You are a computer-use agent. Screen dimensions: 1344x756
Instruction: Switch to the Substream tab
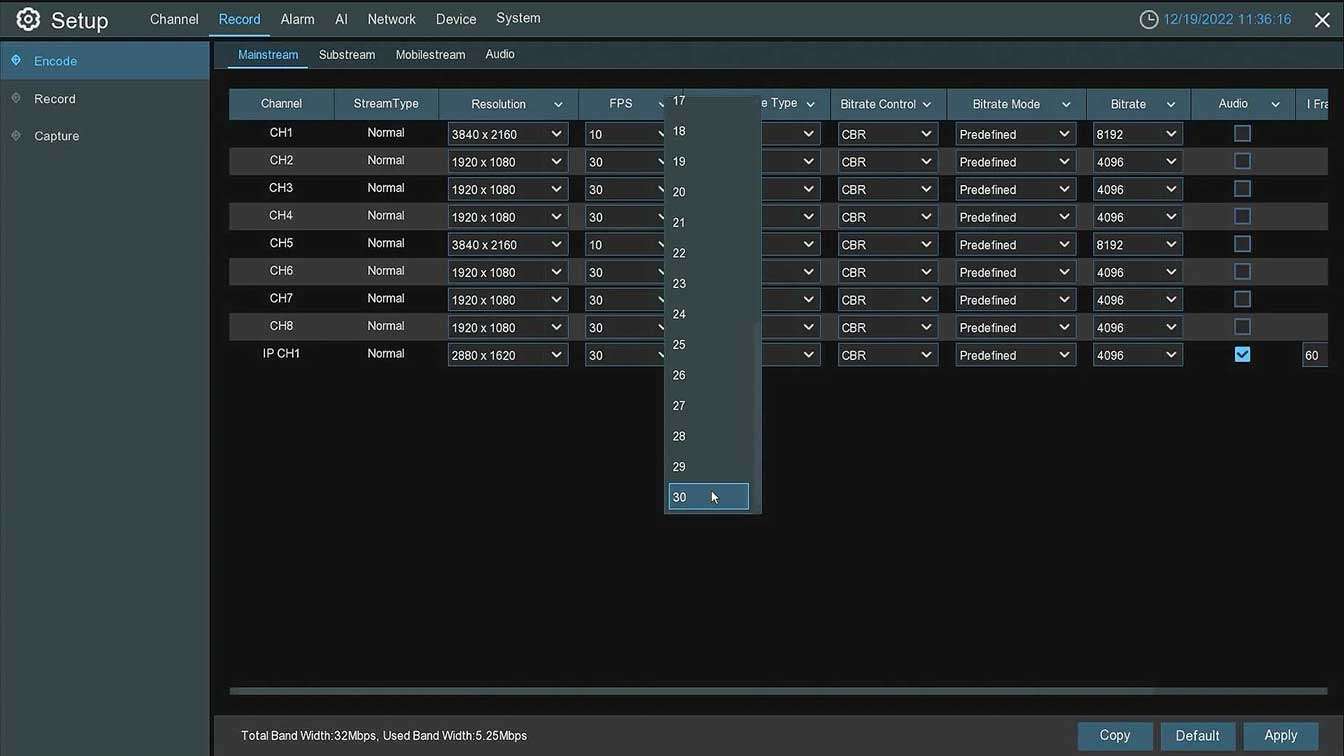tap(347, 55)
